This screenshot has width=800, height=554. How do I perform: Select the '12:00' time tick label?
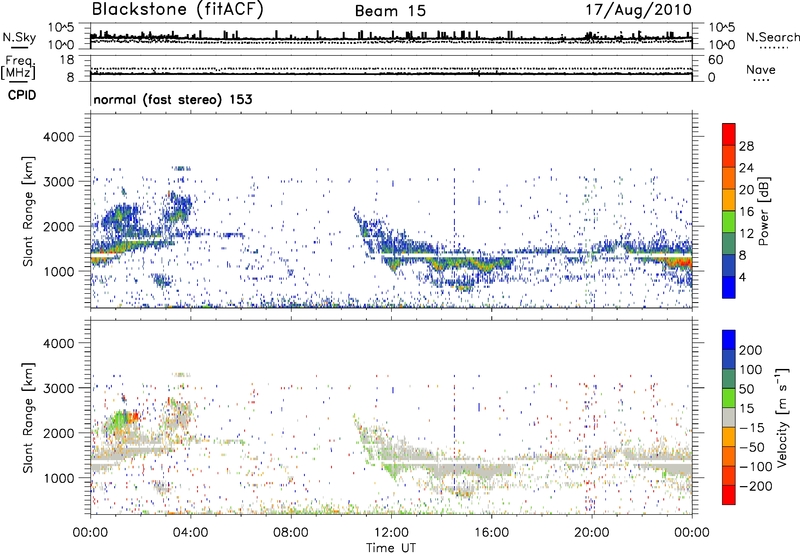(x=391, y=533)
